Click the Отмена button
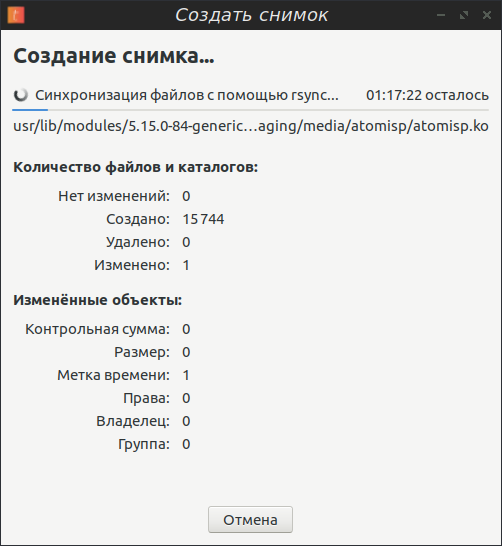502x546 pixels. pos(250,520)
